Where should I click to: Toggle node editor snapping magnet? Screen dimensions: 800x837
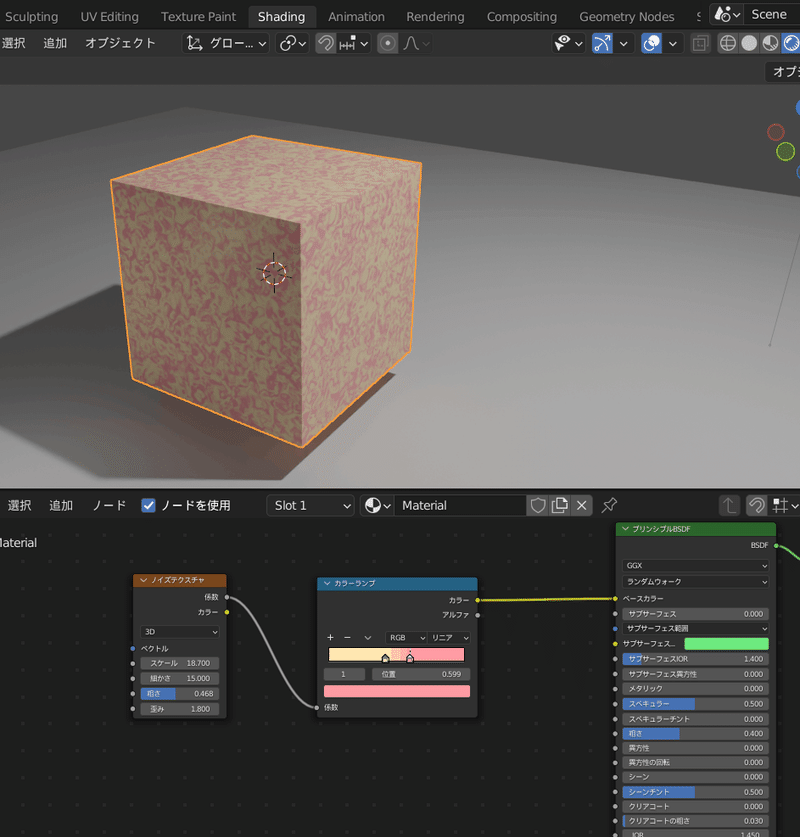pos(756,506)
